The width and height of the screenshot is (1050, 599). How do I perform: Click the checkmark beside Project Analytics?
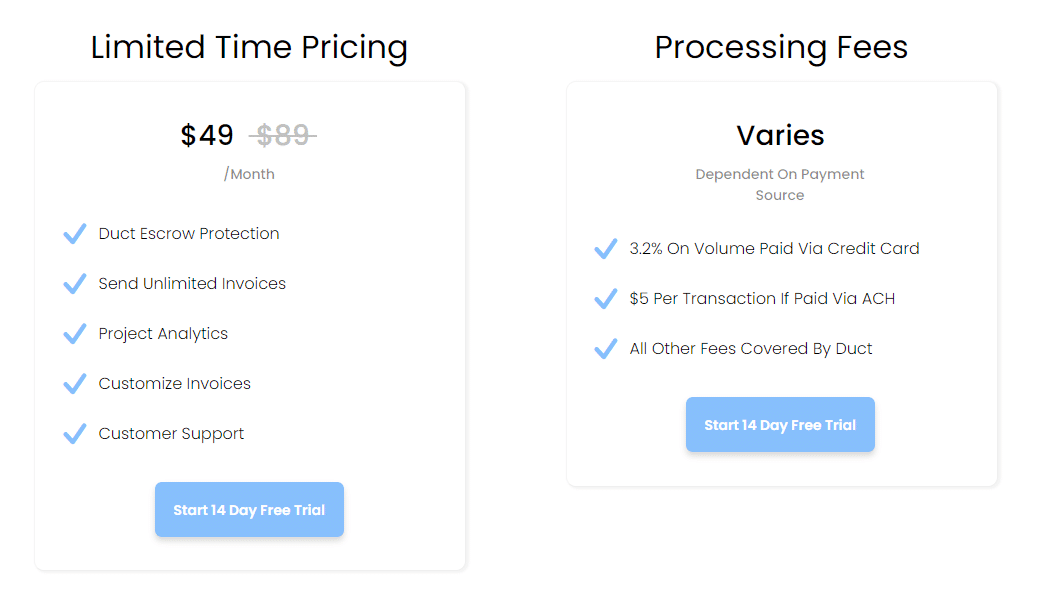(74, 333)
